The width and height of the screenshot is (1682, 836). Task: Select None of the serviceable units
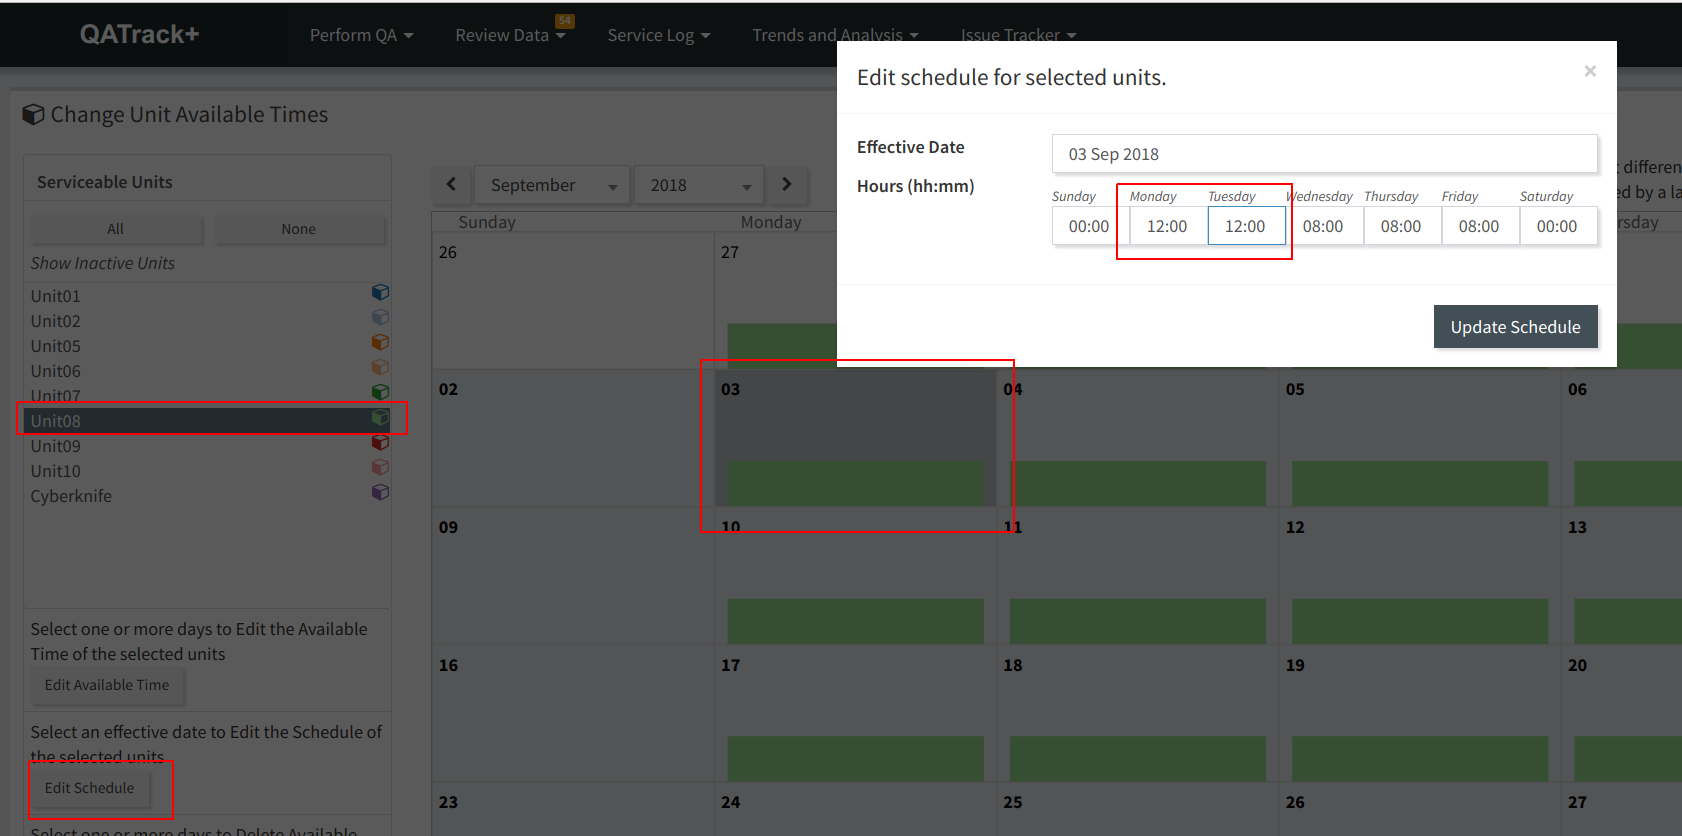click(299, 229)
